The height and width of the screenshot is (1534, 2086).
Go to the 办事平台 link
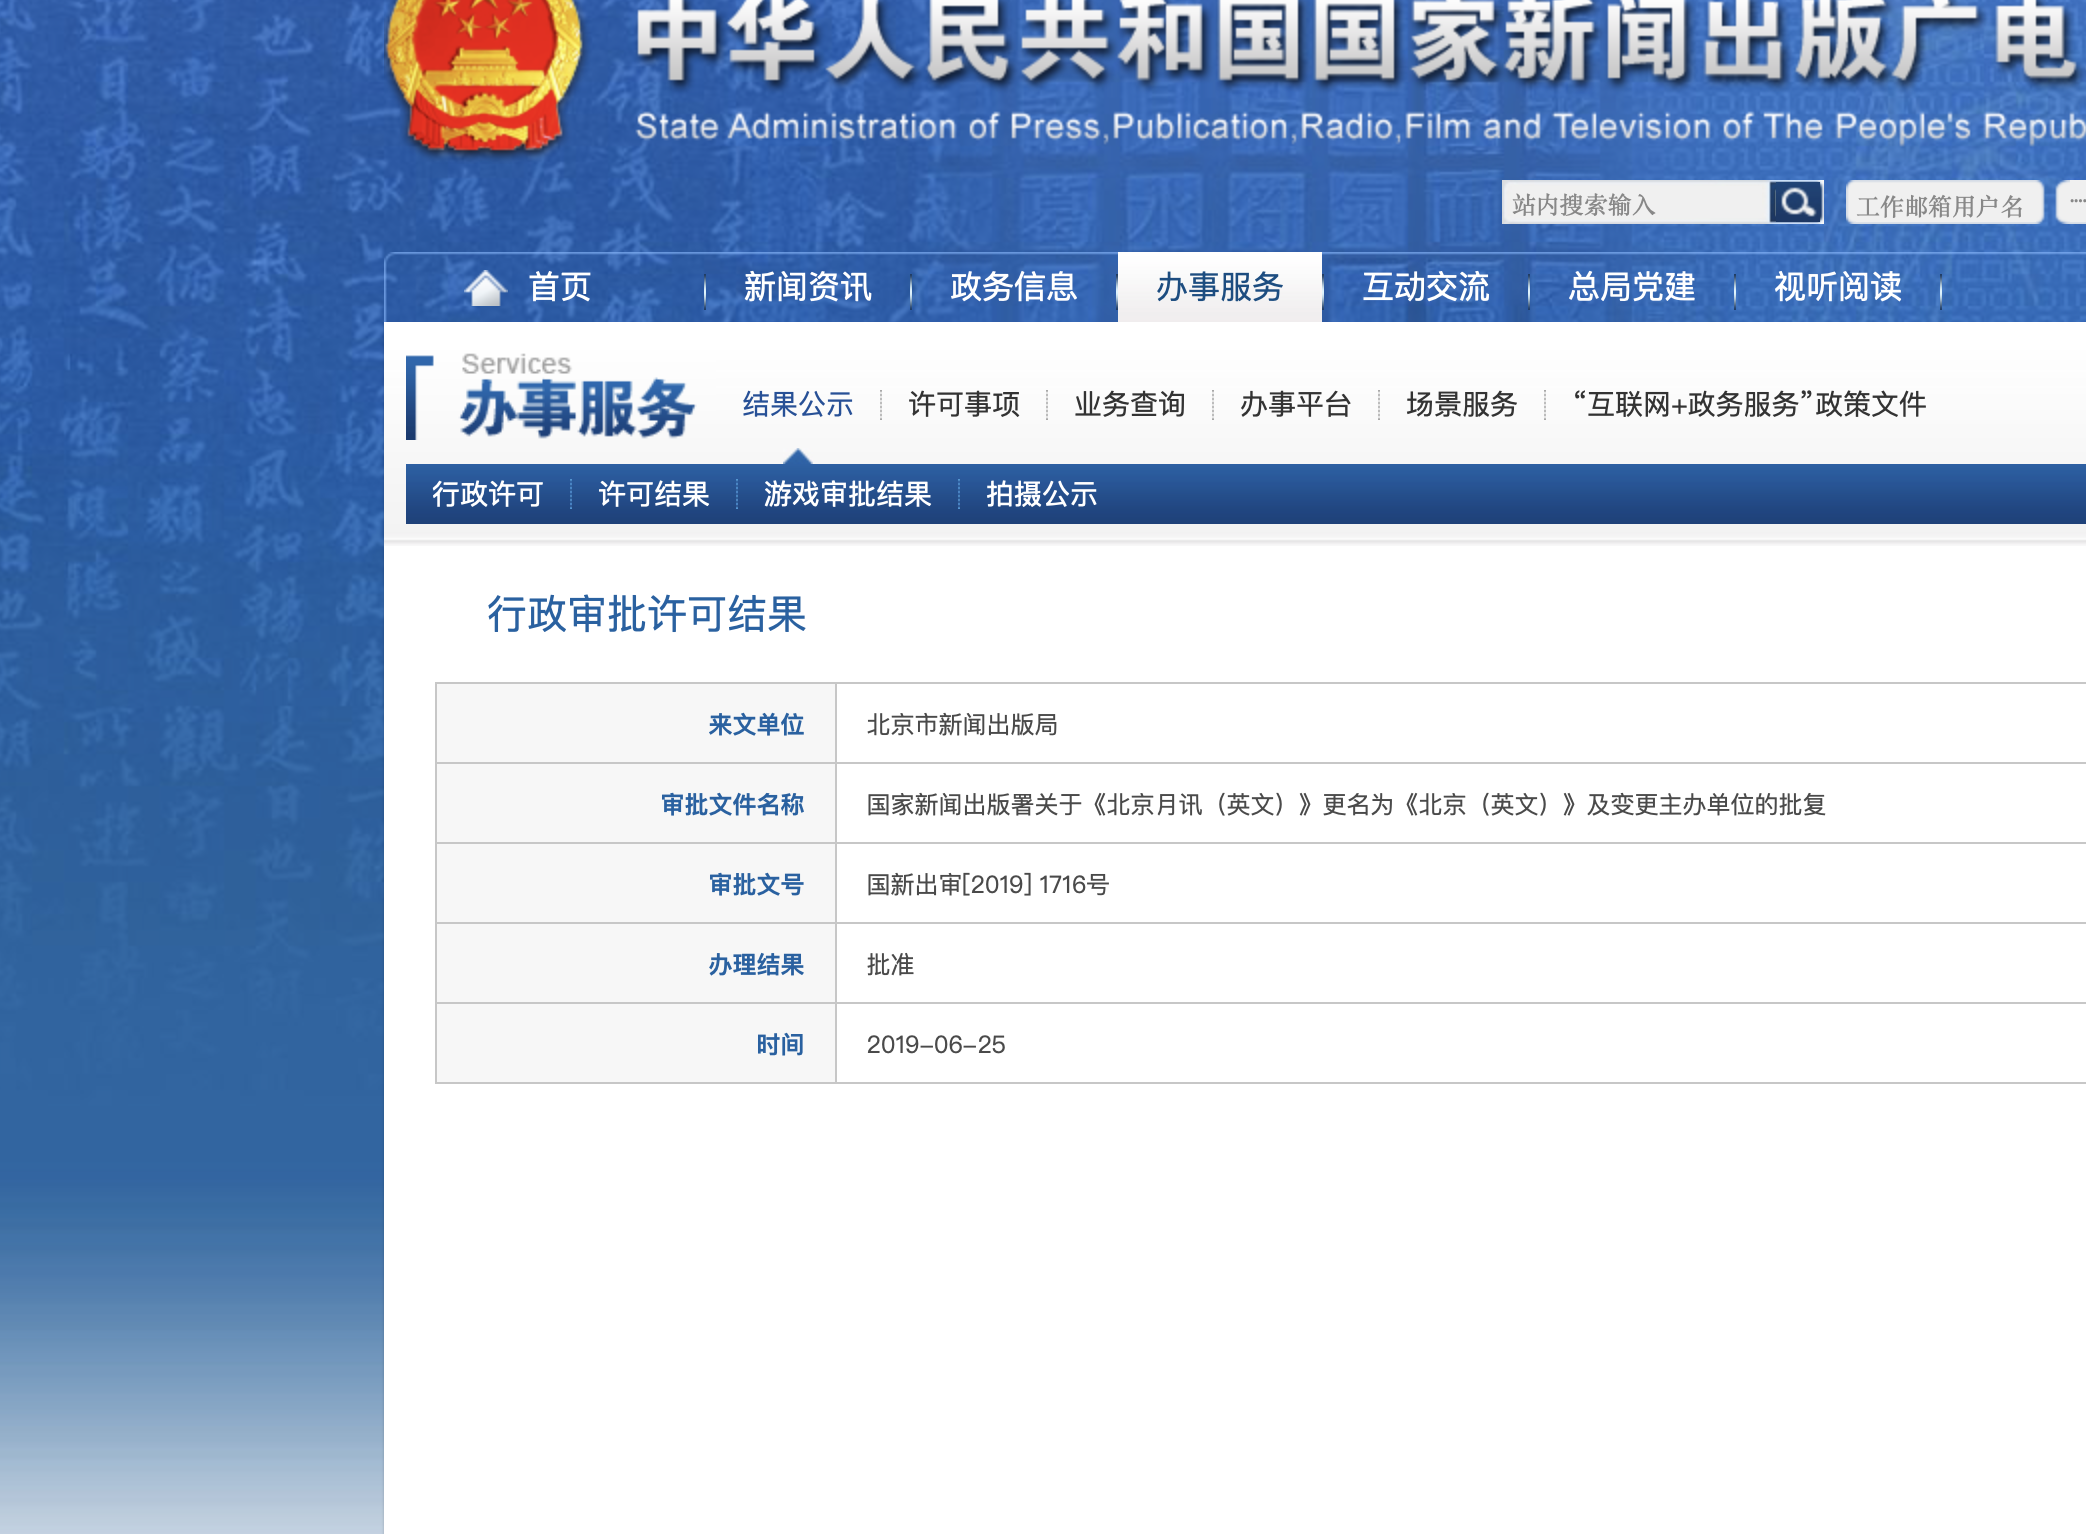[x=1295, y=404]
